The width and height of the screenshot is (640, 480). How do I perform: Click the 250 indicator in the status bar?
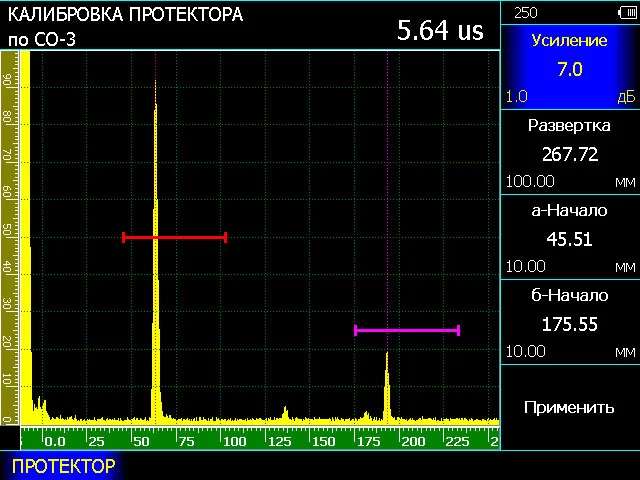point(525,11)
